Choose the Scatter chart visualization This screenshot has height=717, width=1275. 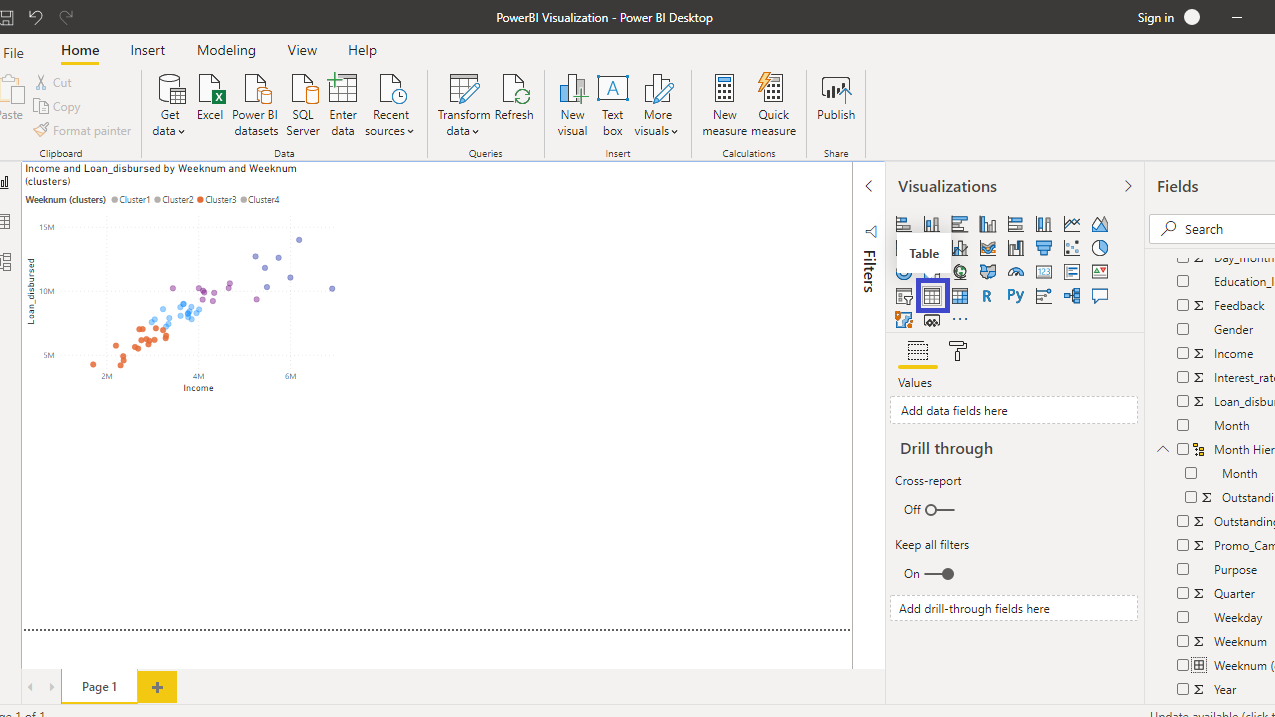click(1072, 248)
